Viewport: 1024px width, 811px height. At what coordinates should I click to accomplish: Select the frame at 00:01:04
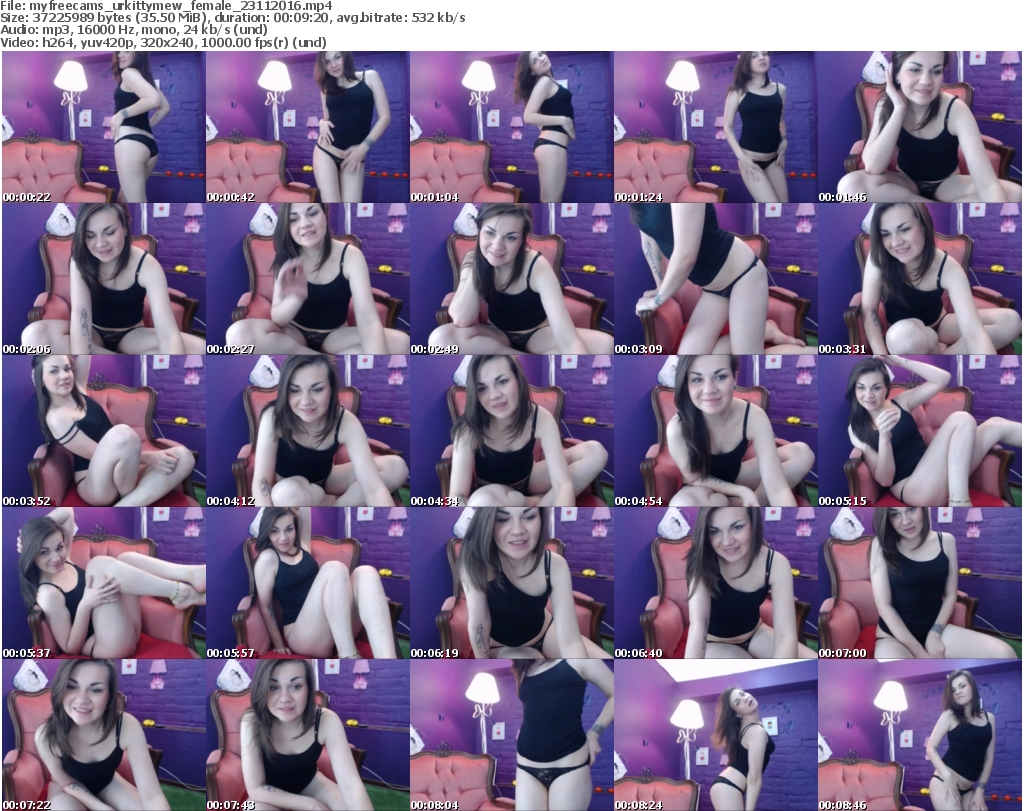[x=511, y=127]
